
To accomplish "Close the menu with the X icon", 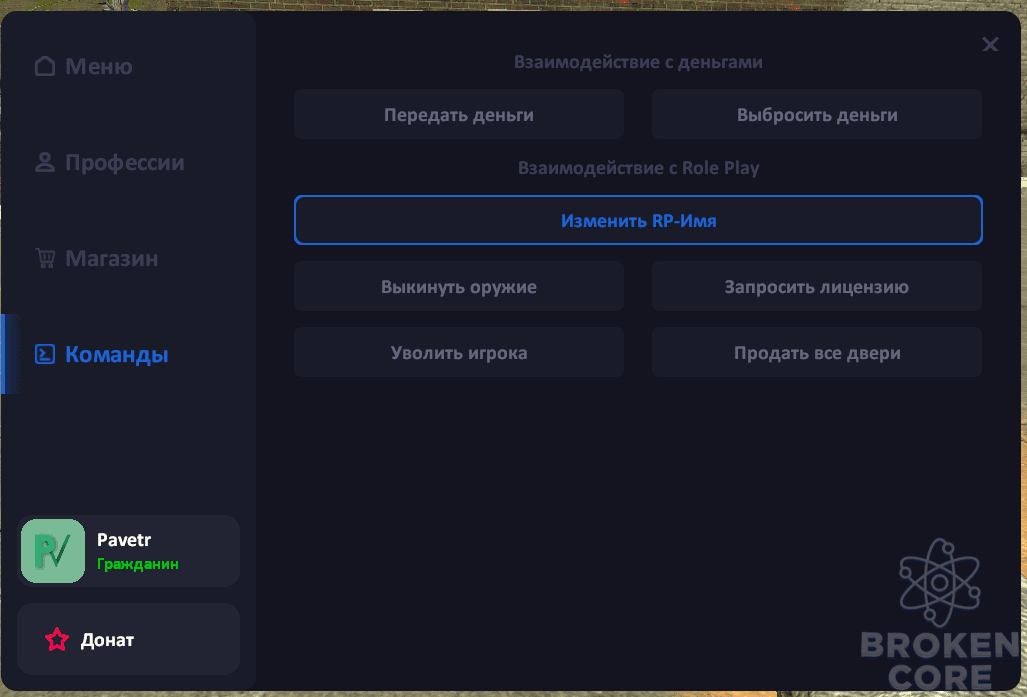I will [990, 44].
